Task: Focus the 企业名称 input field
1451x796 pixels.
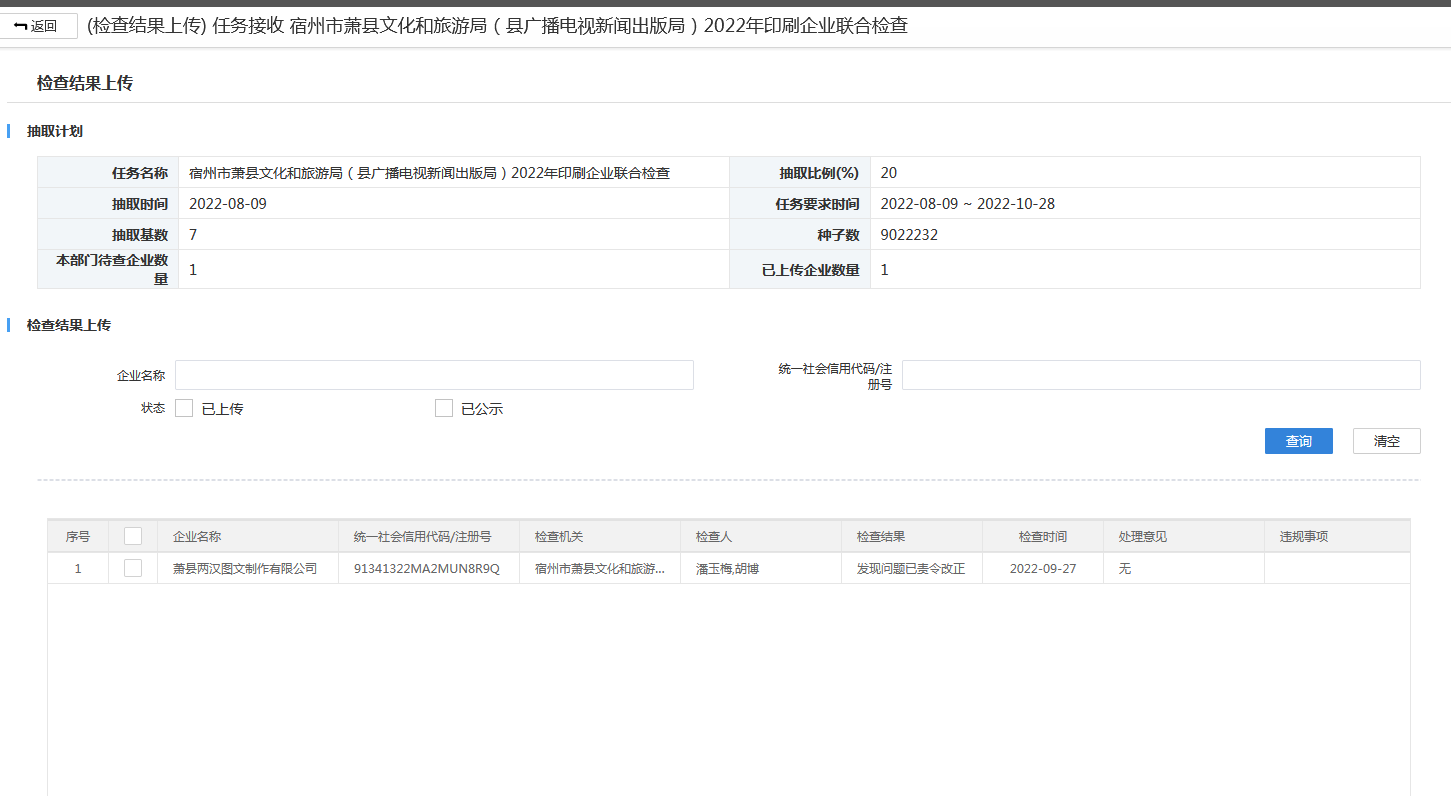Action: tap(434, 375)
